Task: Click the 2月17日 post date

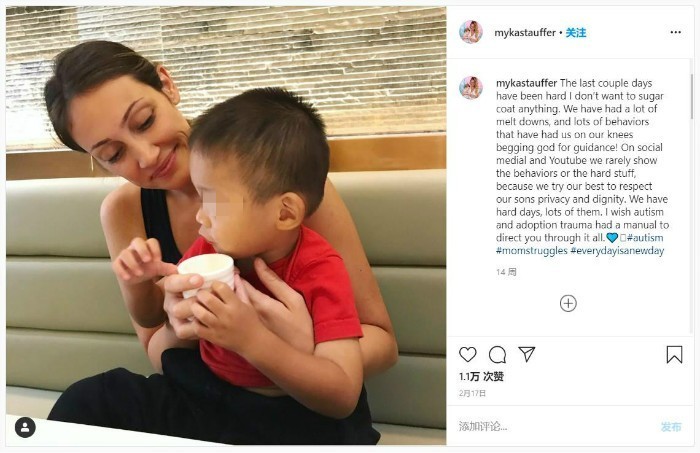Action: tap(472, 393)
